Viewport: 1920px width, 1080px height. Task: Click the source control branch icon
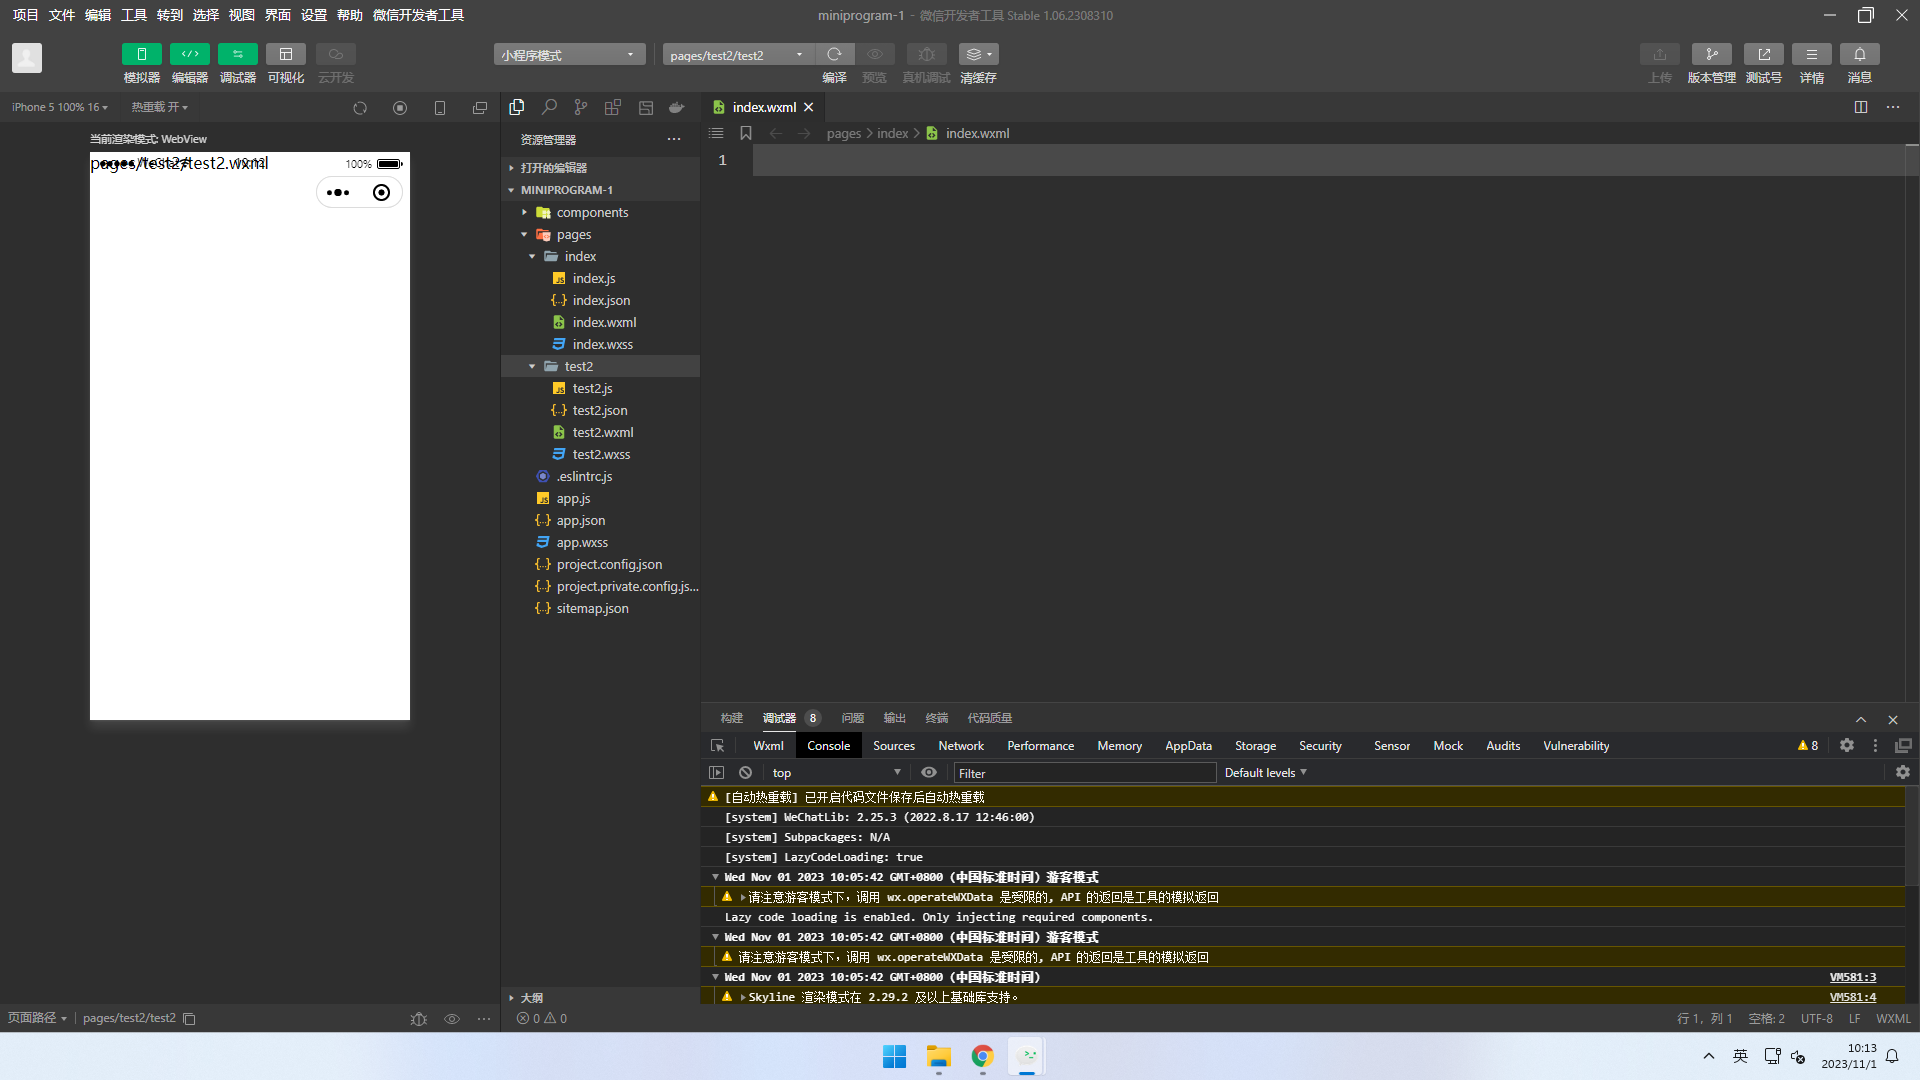(x=581, y=107)
